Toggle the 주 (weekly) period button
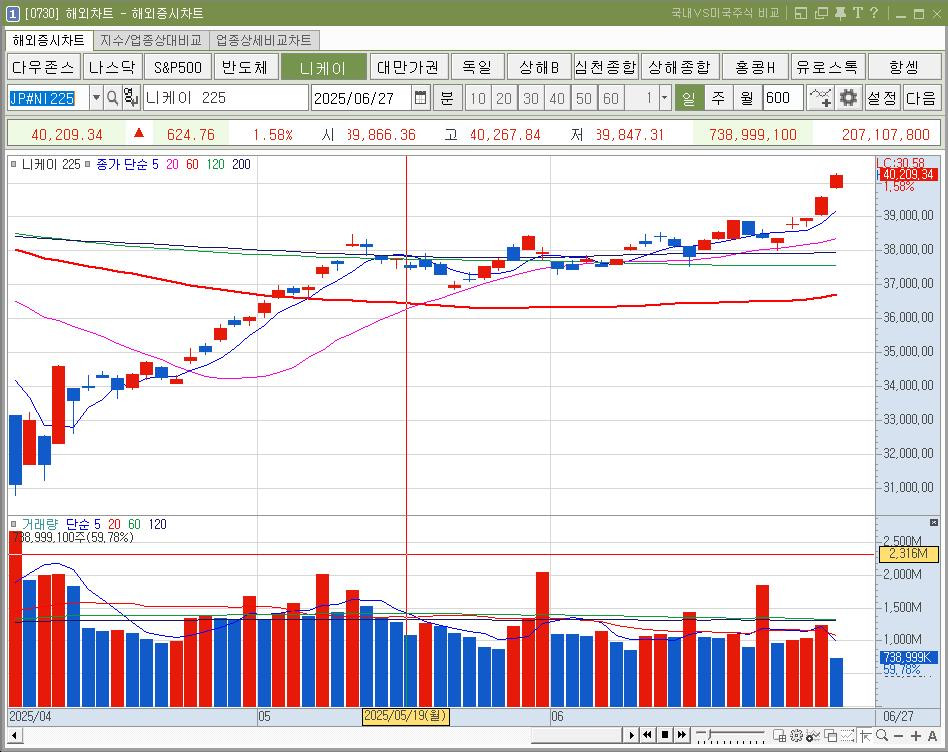 tap(718, 97)
